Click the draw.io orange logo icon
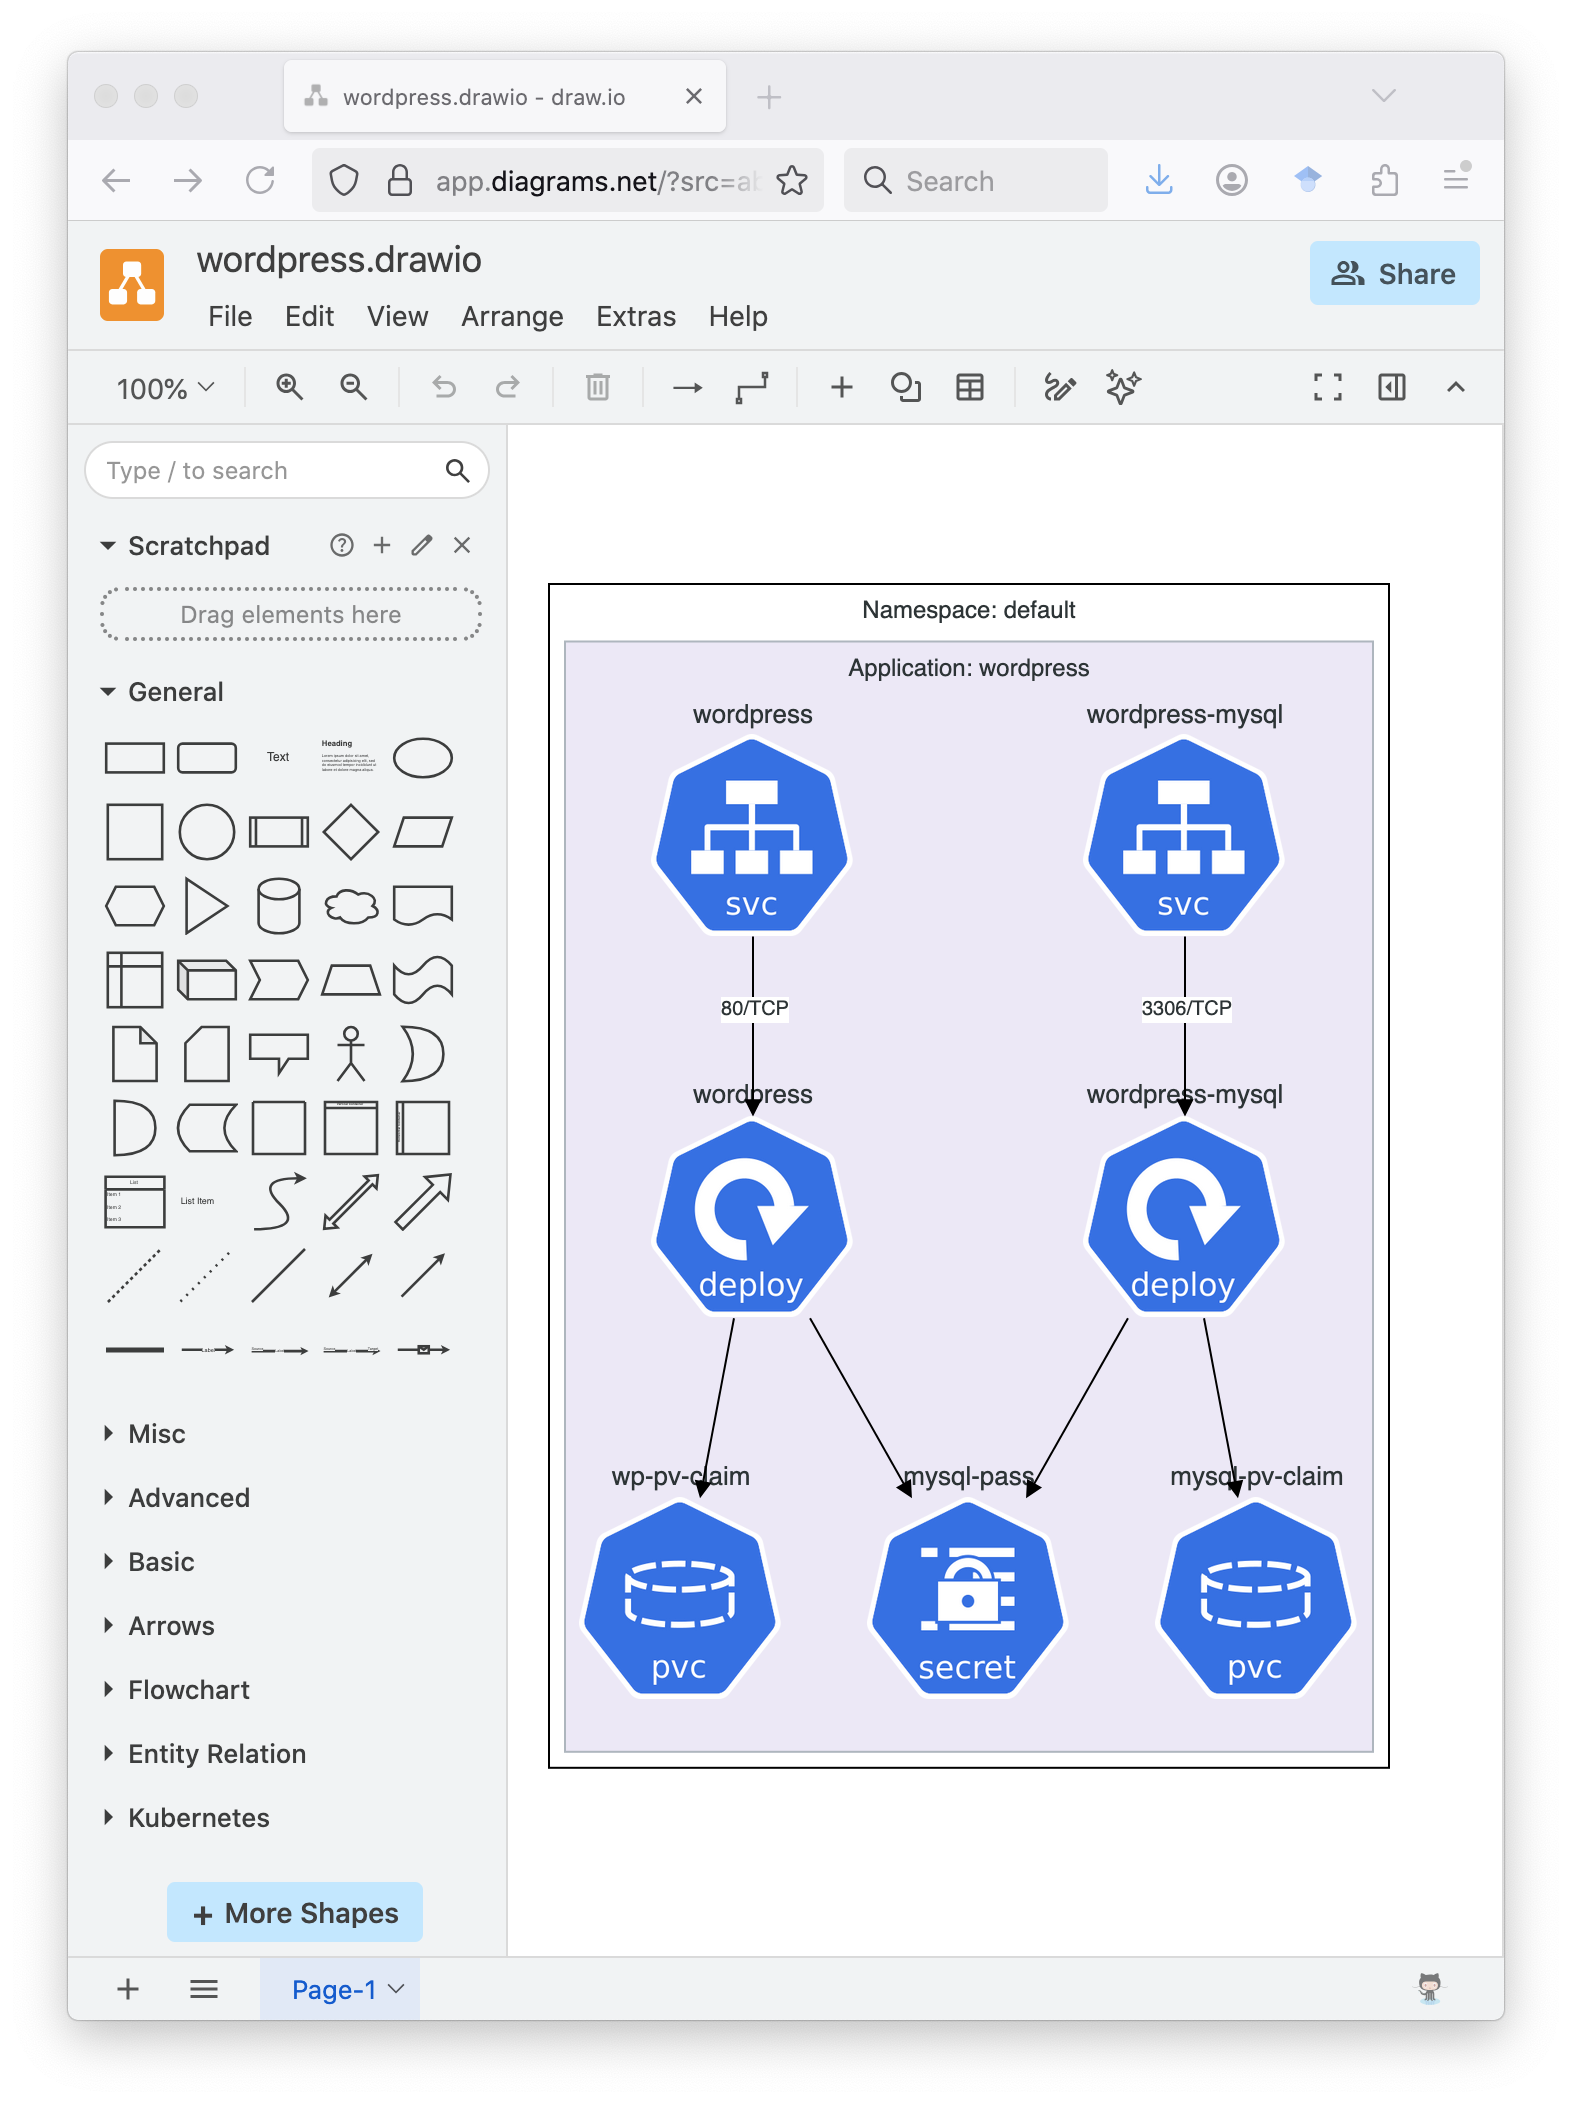 click(132, 285)
